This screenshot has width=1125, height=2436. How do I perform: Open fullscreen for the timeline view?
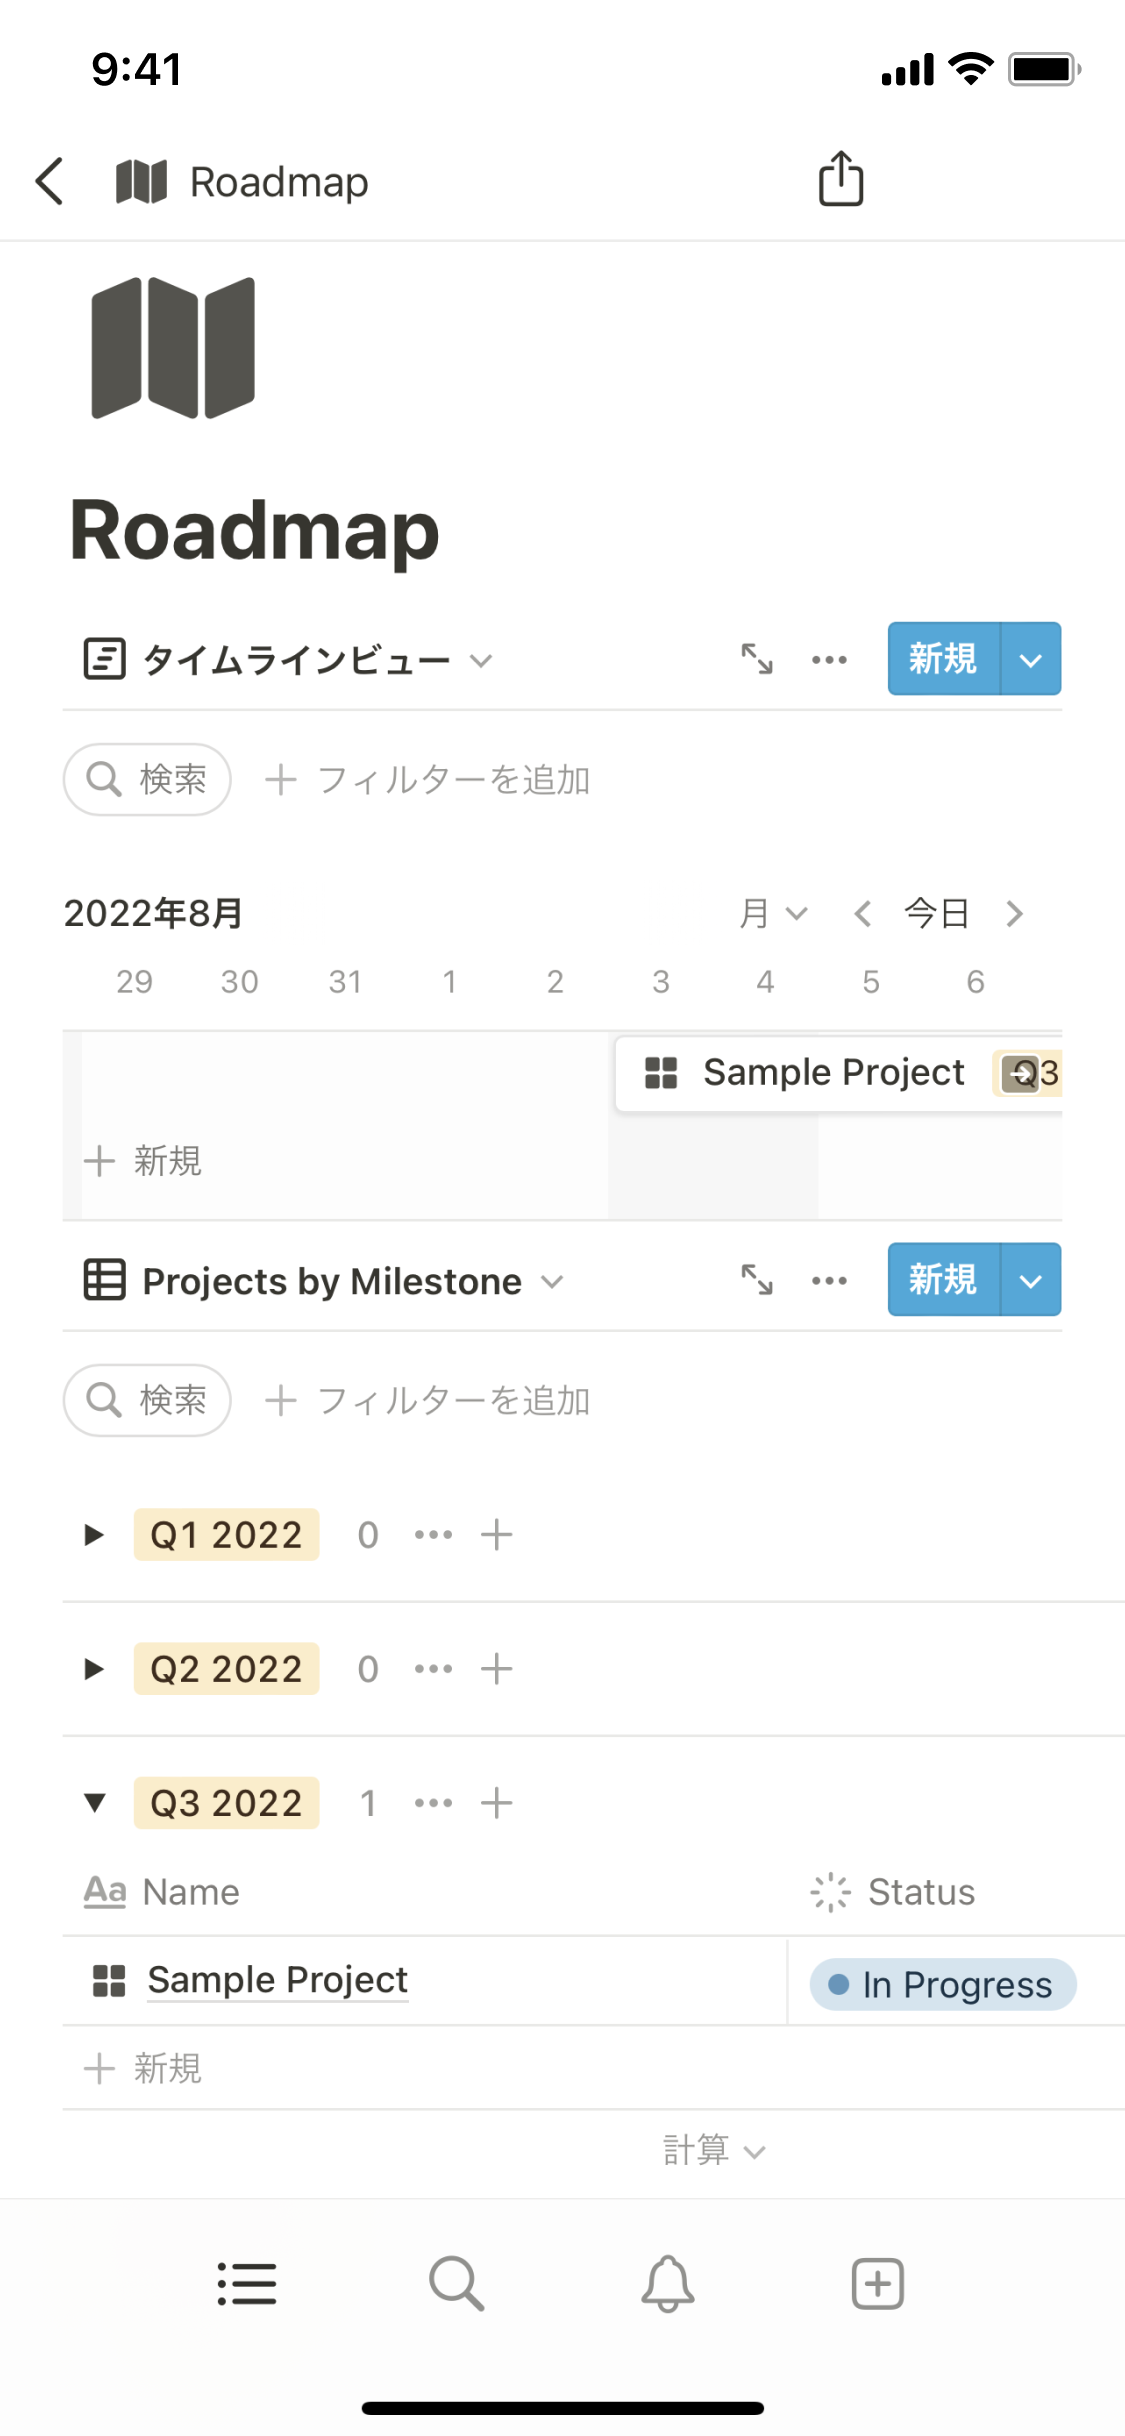tap(757, 660)
